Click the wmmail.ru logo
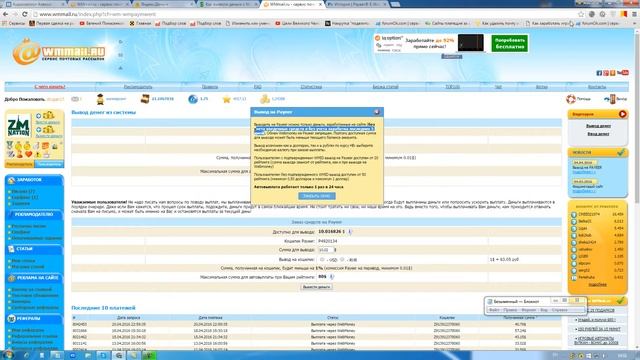Screen dimensions: 640x360 [59, 52]
